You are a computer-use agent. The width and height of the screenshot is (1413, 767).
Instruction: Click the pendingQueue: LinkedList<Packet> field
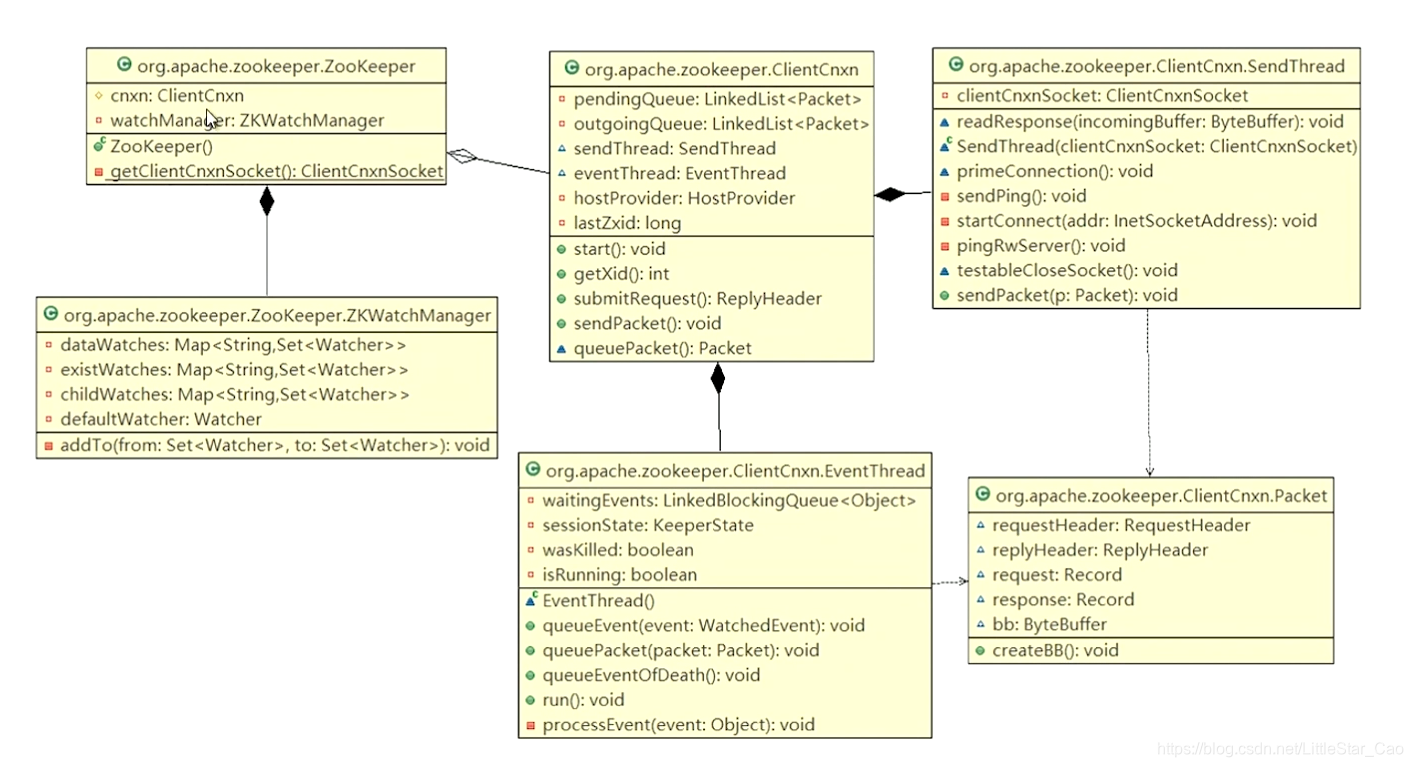pos(717,99)
